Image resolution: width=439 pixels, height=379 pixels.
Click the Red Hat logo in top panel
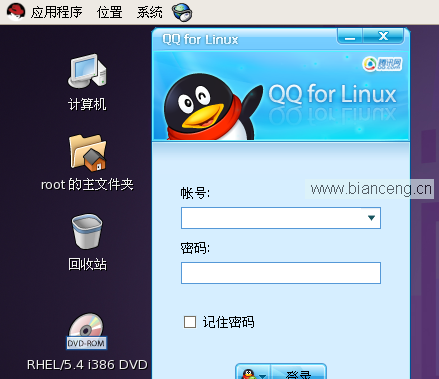coord(16,12)
